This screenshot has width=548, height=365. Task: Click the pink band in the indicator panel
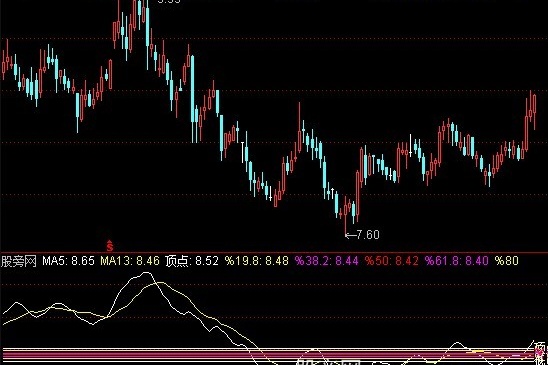coord(269,354)
